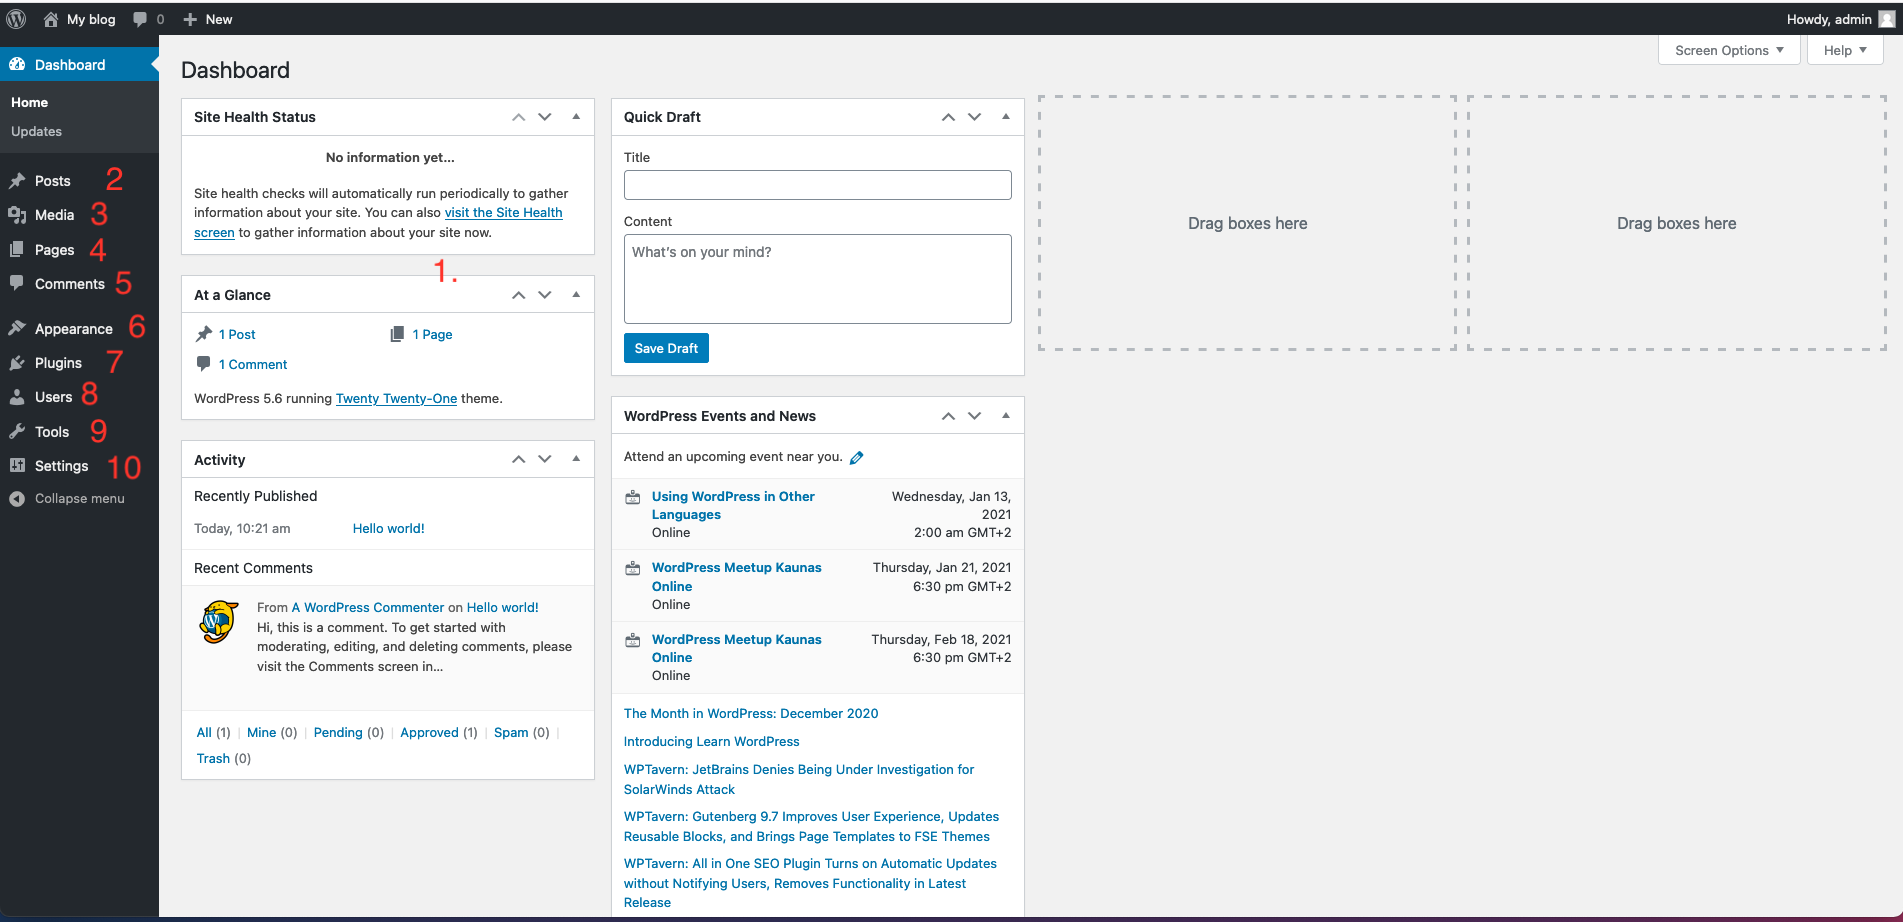Click the Collapse menu arrow icon
The image size is (1903, 922).
click(17, 498)
